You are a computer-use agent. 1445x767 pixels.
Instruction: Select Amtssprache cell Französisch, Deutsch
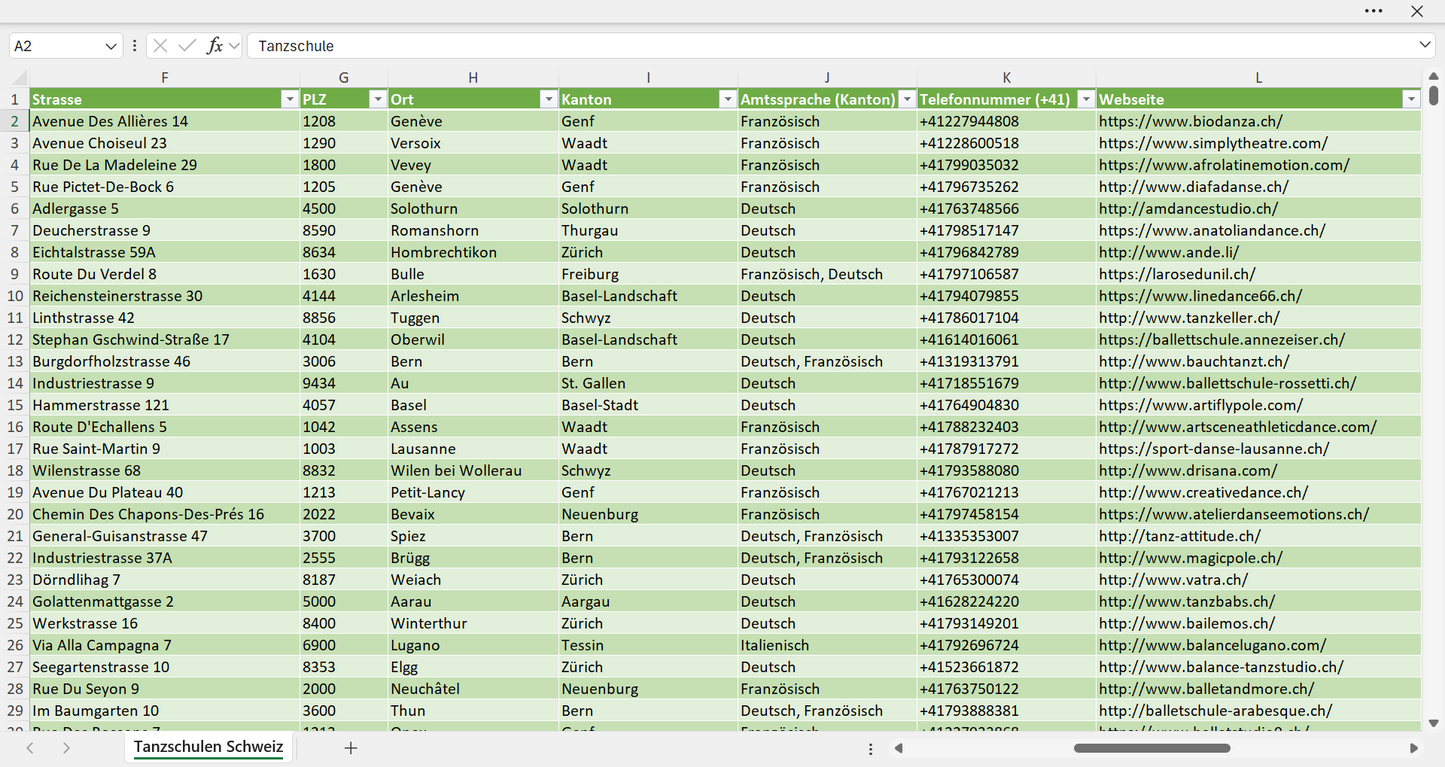pos(827,274)
